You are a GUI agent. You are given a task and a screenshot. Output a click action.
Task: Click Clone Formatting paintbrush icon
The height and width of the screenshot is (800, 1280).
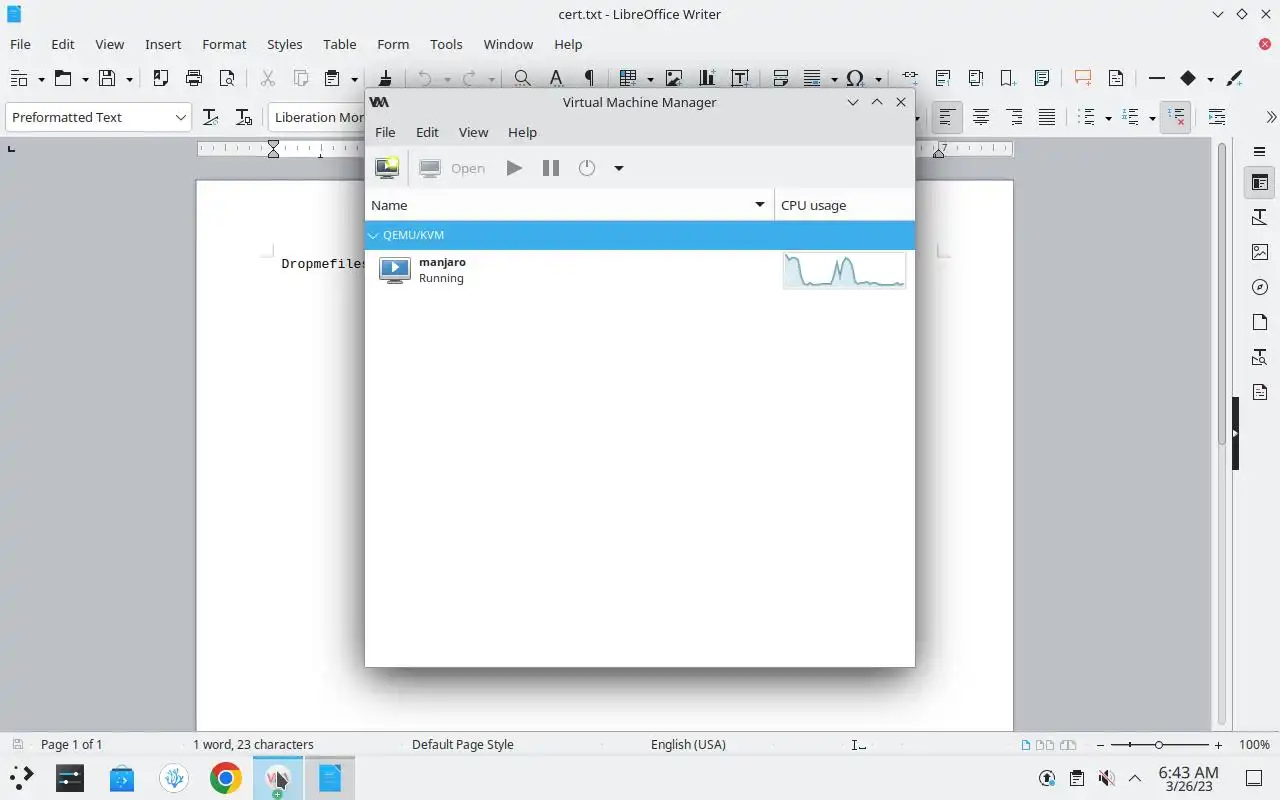click(x=386, y=78)
